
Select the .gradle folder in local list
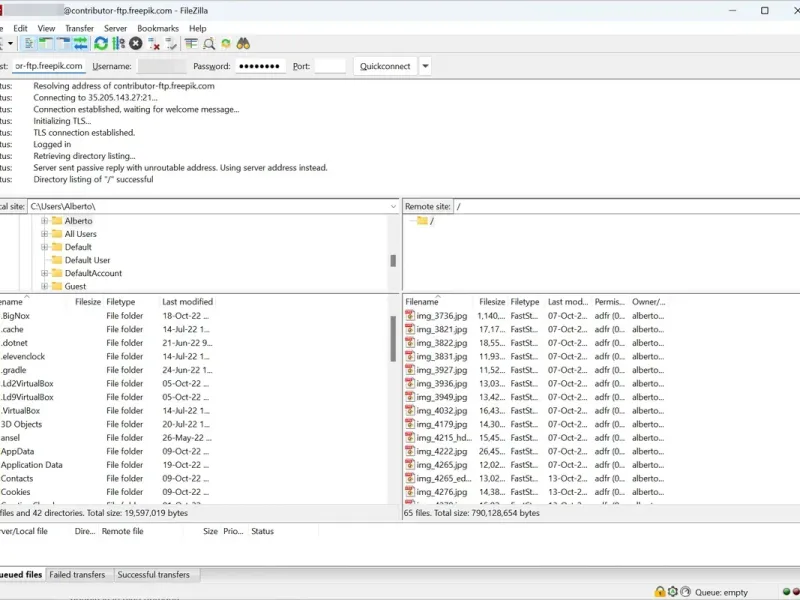click(x=107, y=370)
